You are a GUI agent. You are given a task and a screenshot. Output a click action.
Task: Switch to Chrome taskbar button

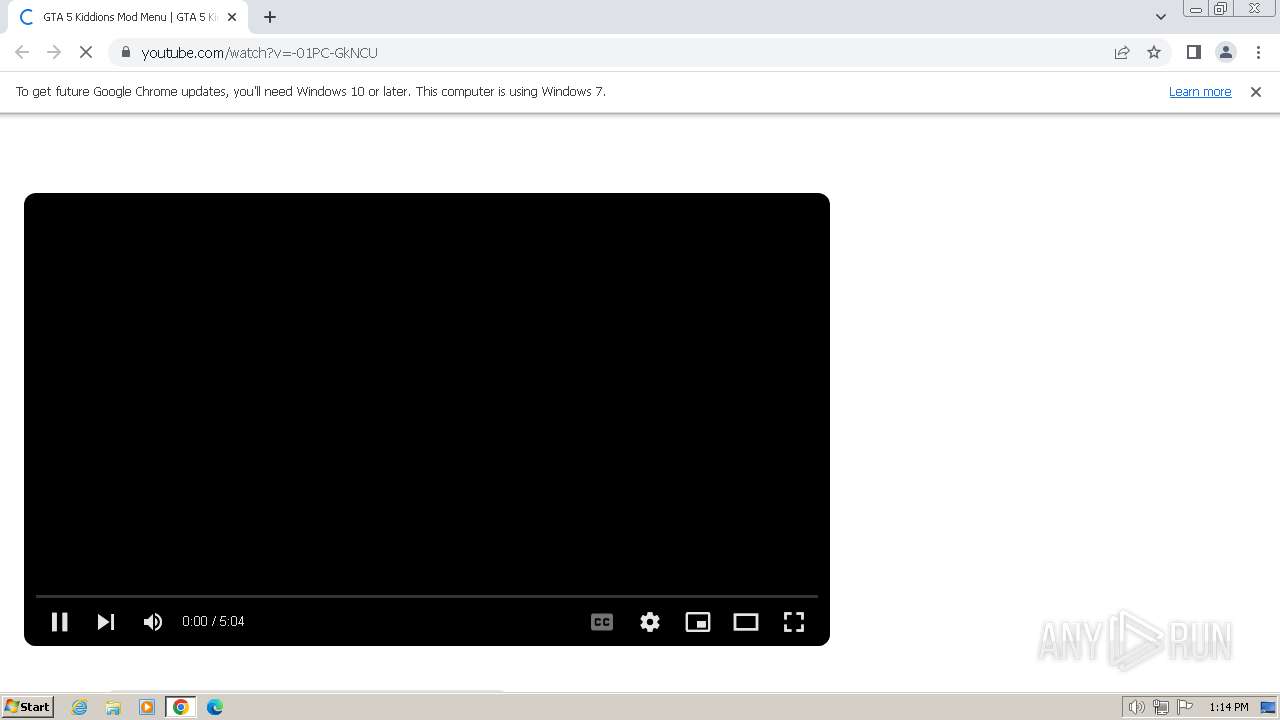click(181, 707)
